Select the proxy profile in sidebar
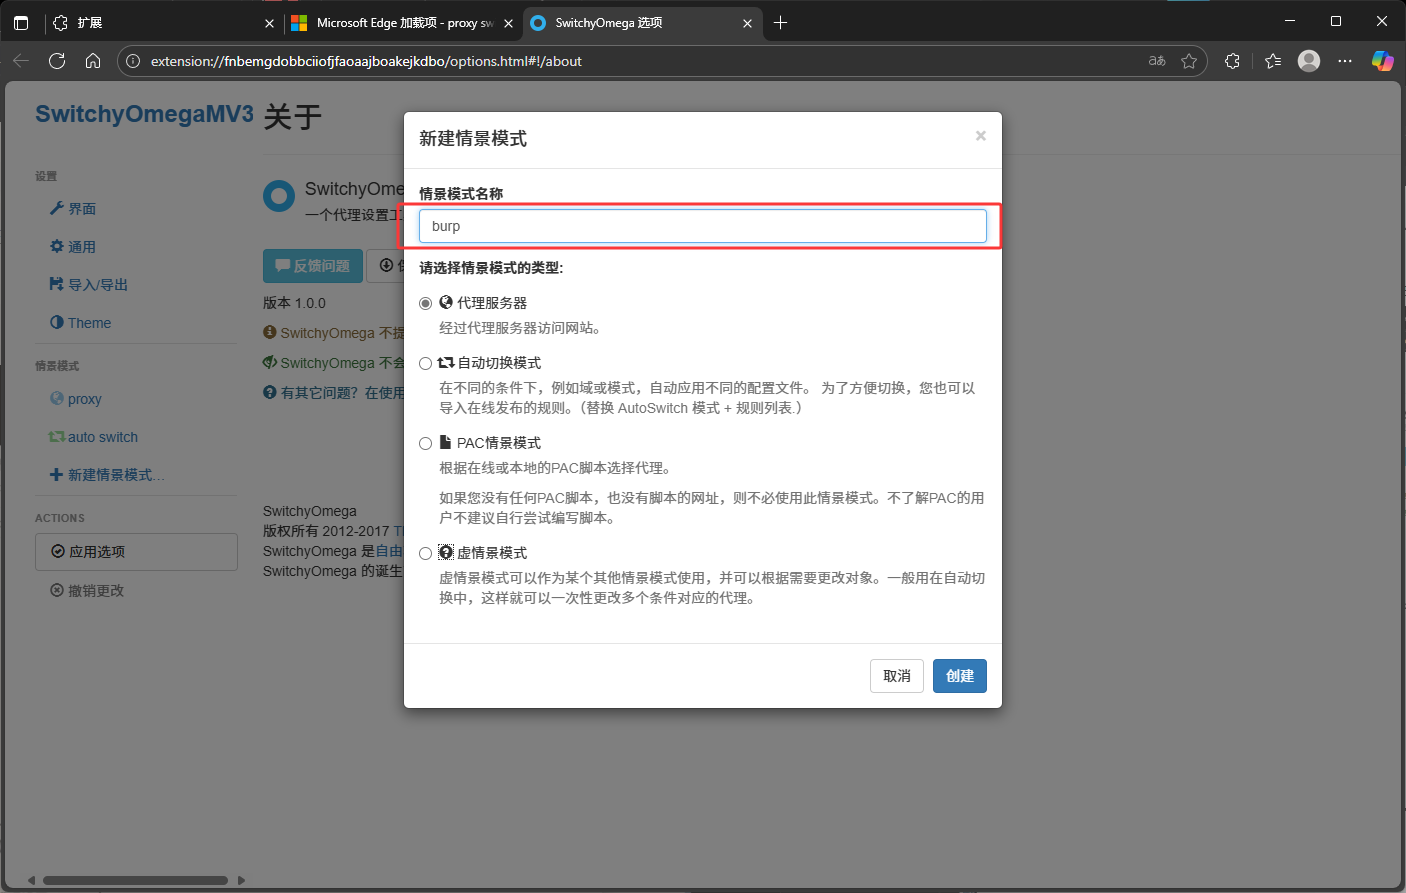Screen dimensions: 1406x893 76,399
